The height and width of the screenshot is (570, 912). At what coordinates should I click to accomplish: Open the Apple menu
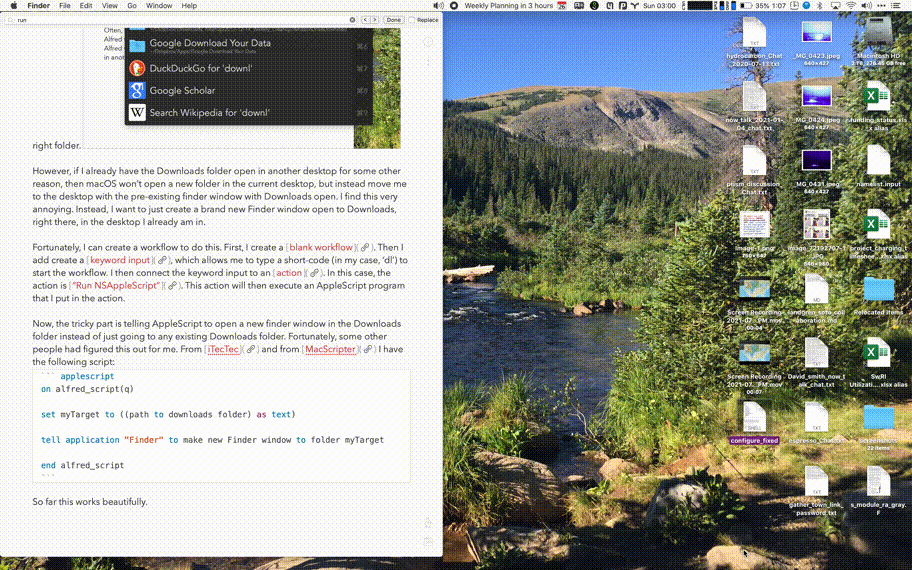(x=15, y=5)
